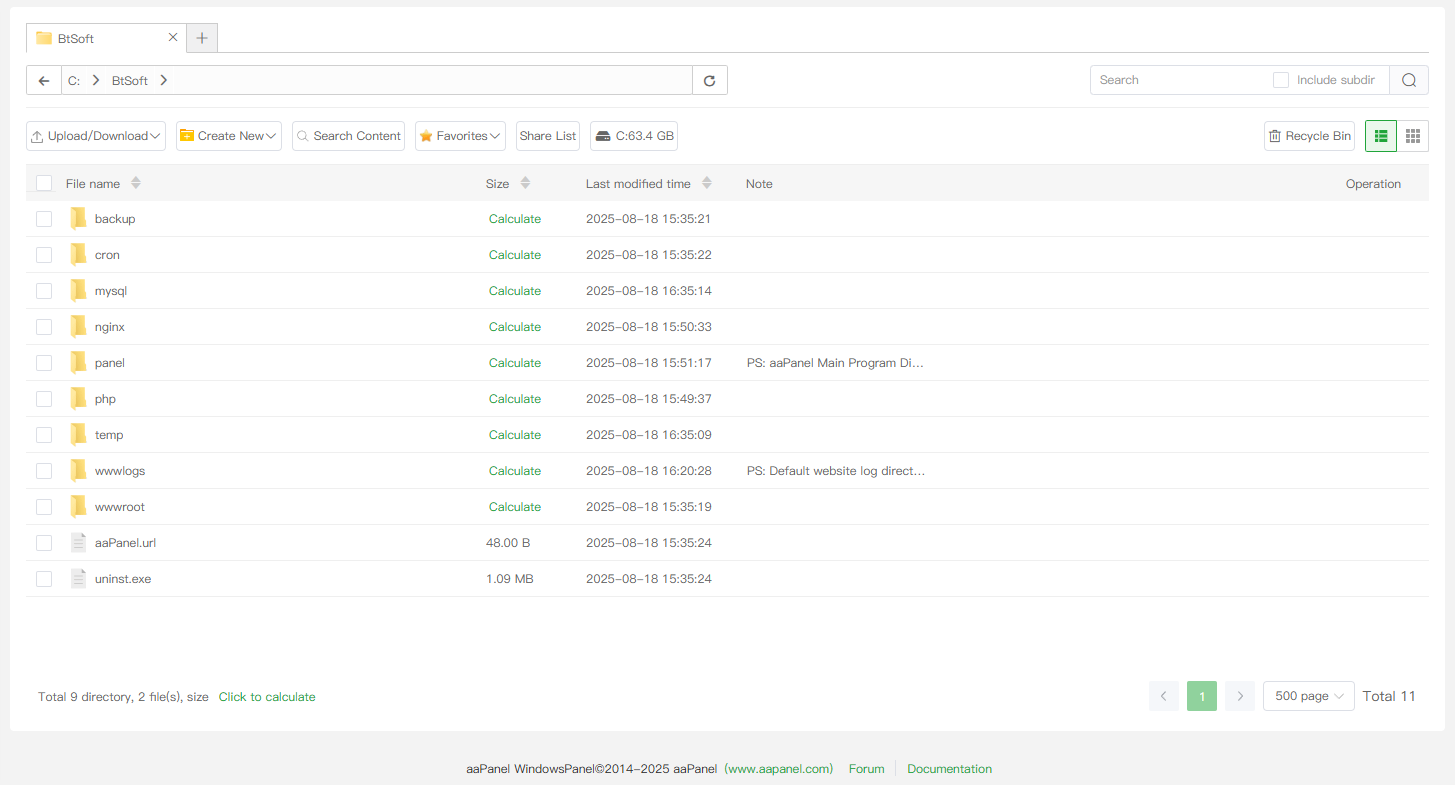
Task: Close the BtSoft tab
Action: pyautogui.click(x=172, y=37)
